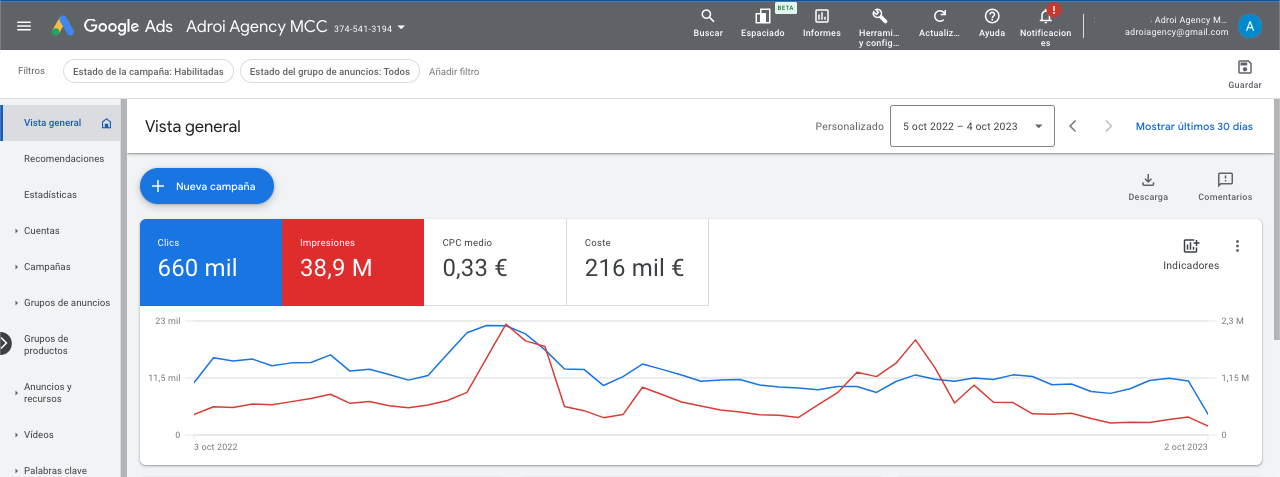Click the Buscar search icon
The image size is (1280, 477).
tap(707, 17)
